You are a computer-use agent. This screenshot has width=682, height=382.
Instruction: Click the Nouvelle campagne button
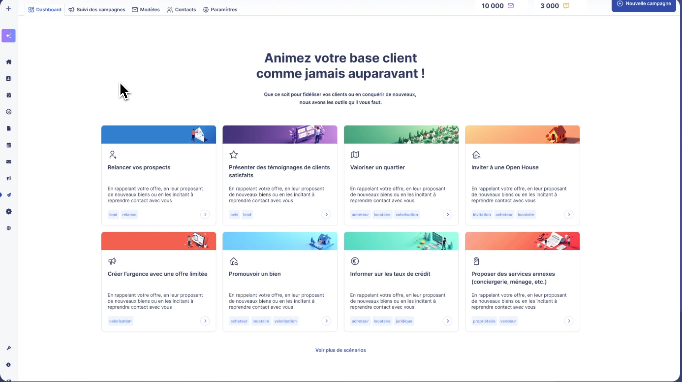point(644,4)
